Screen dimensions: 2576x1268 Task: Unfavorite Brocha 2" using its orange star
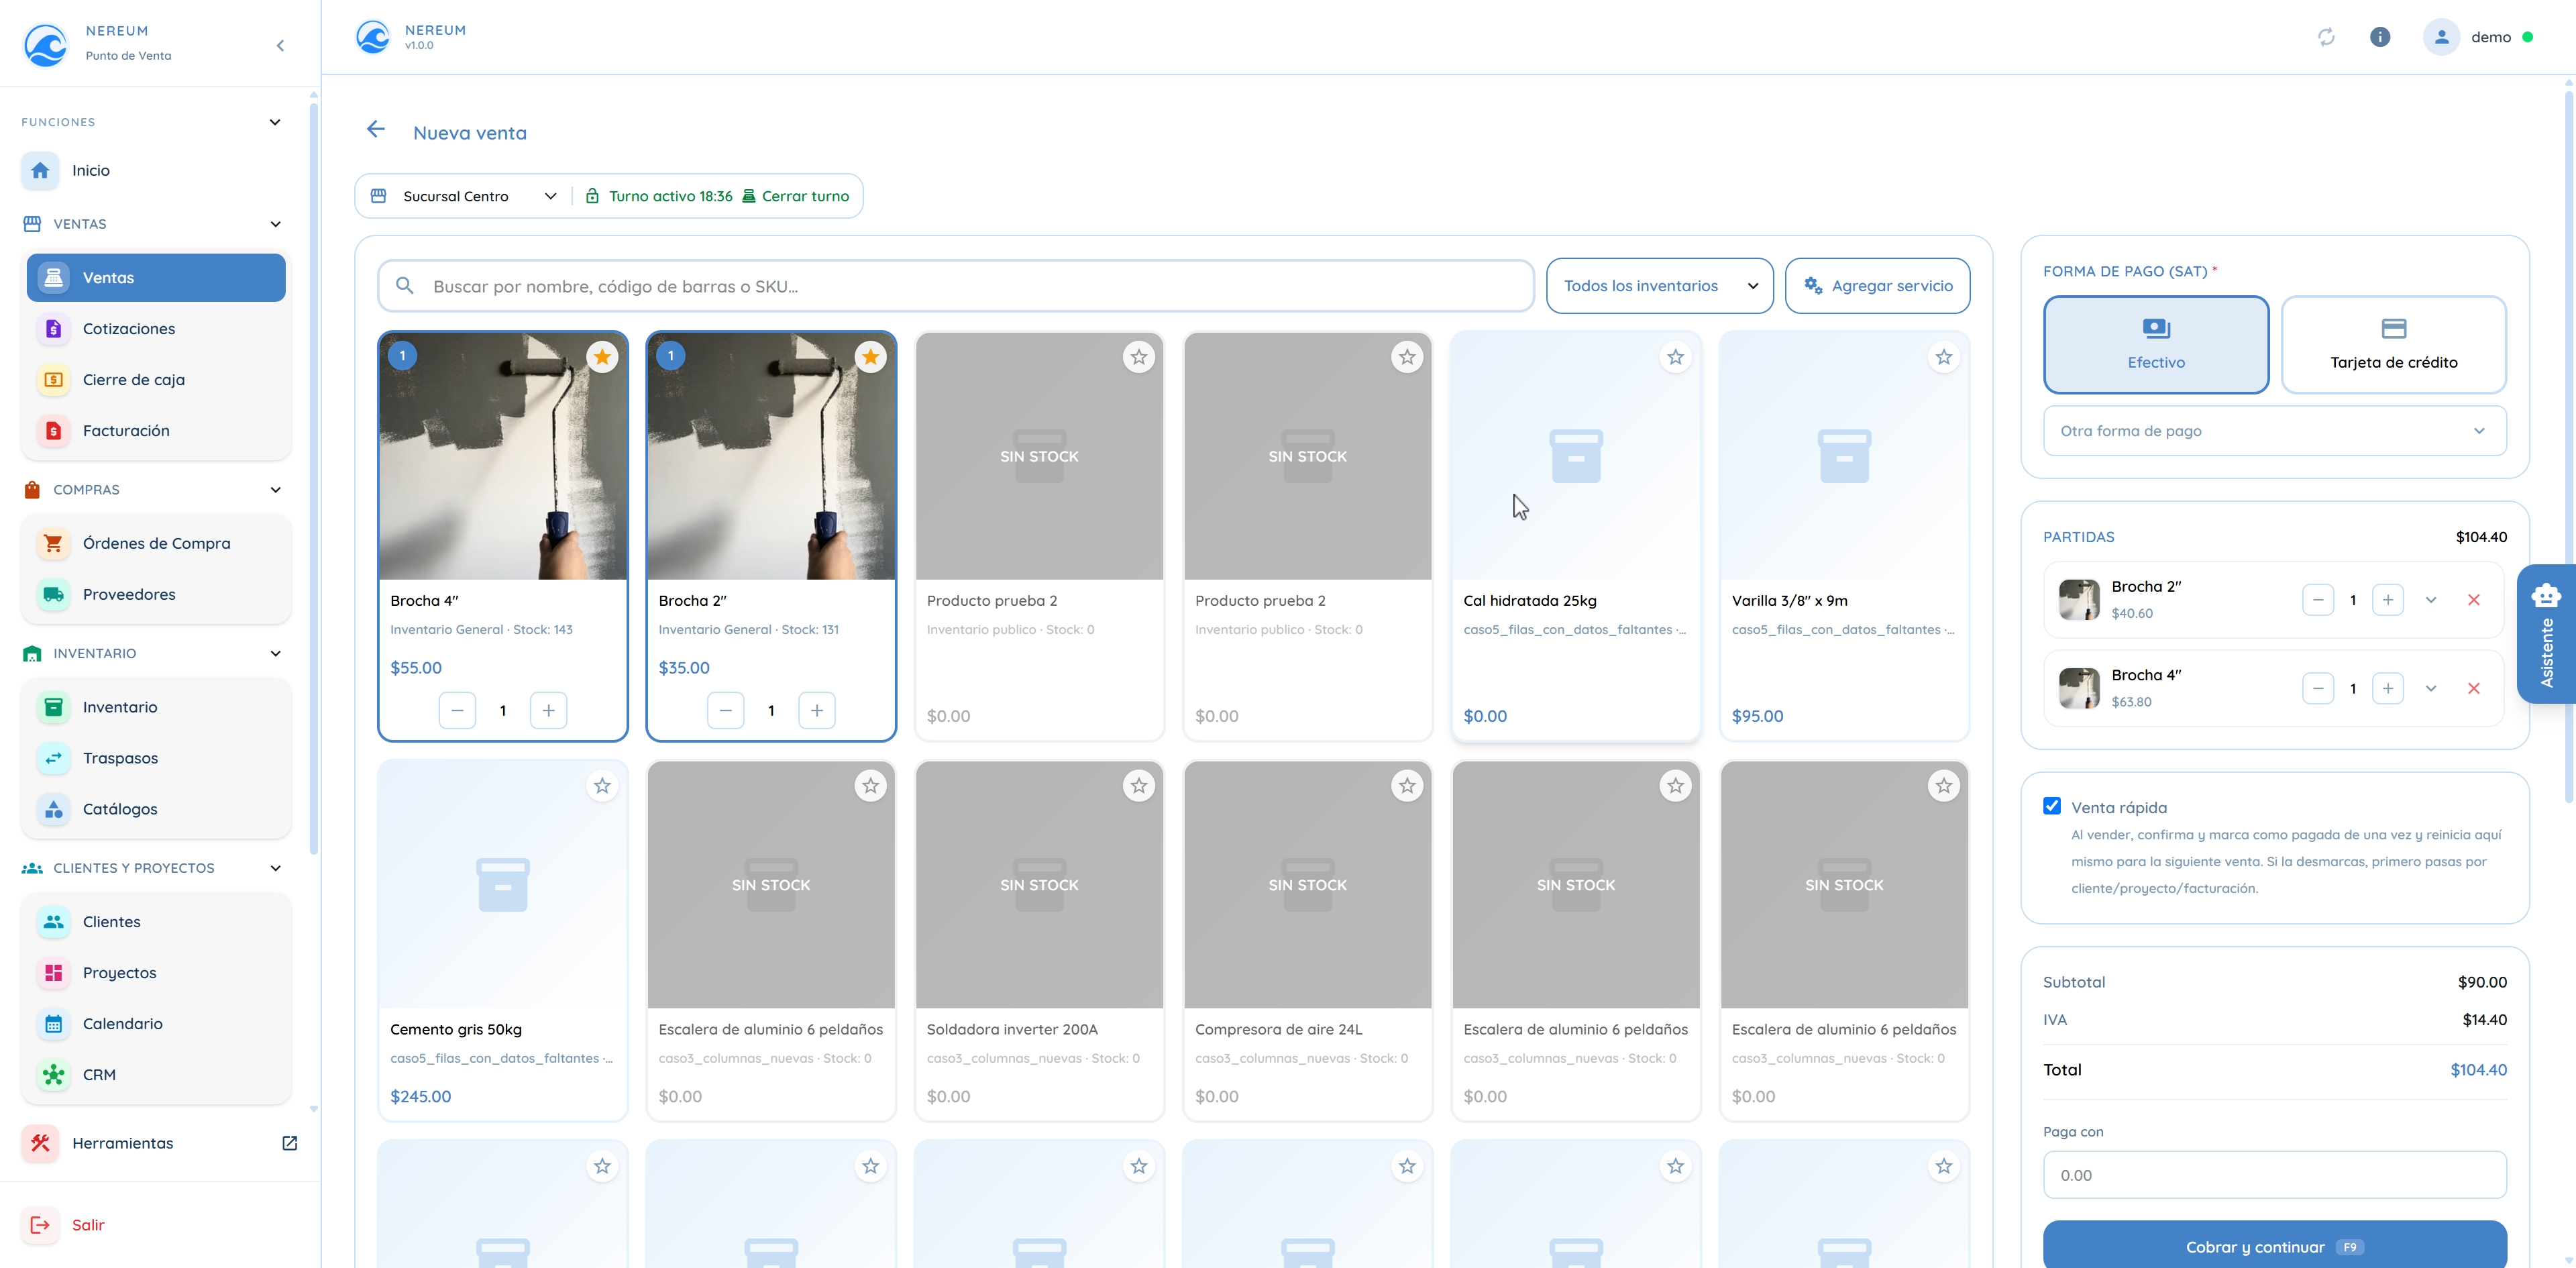(871, 357)
